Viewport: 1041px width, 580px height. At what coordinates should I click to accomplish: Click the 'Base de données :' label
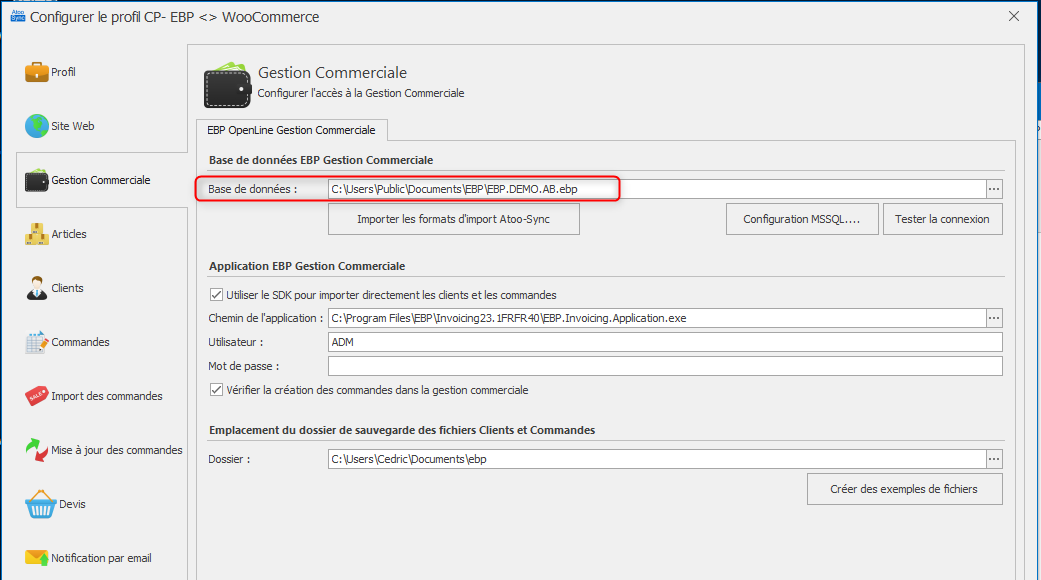pyautogui.click(x=252, y=189)
